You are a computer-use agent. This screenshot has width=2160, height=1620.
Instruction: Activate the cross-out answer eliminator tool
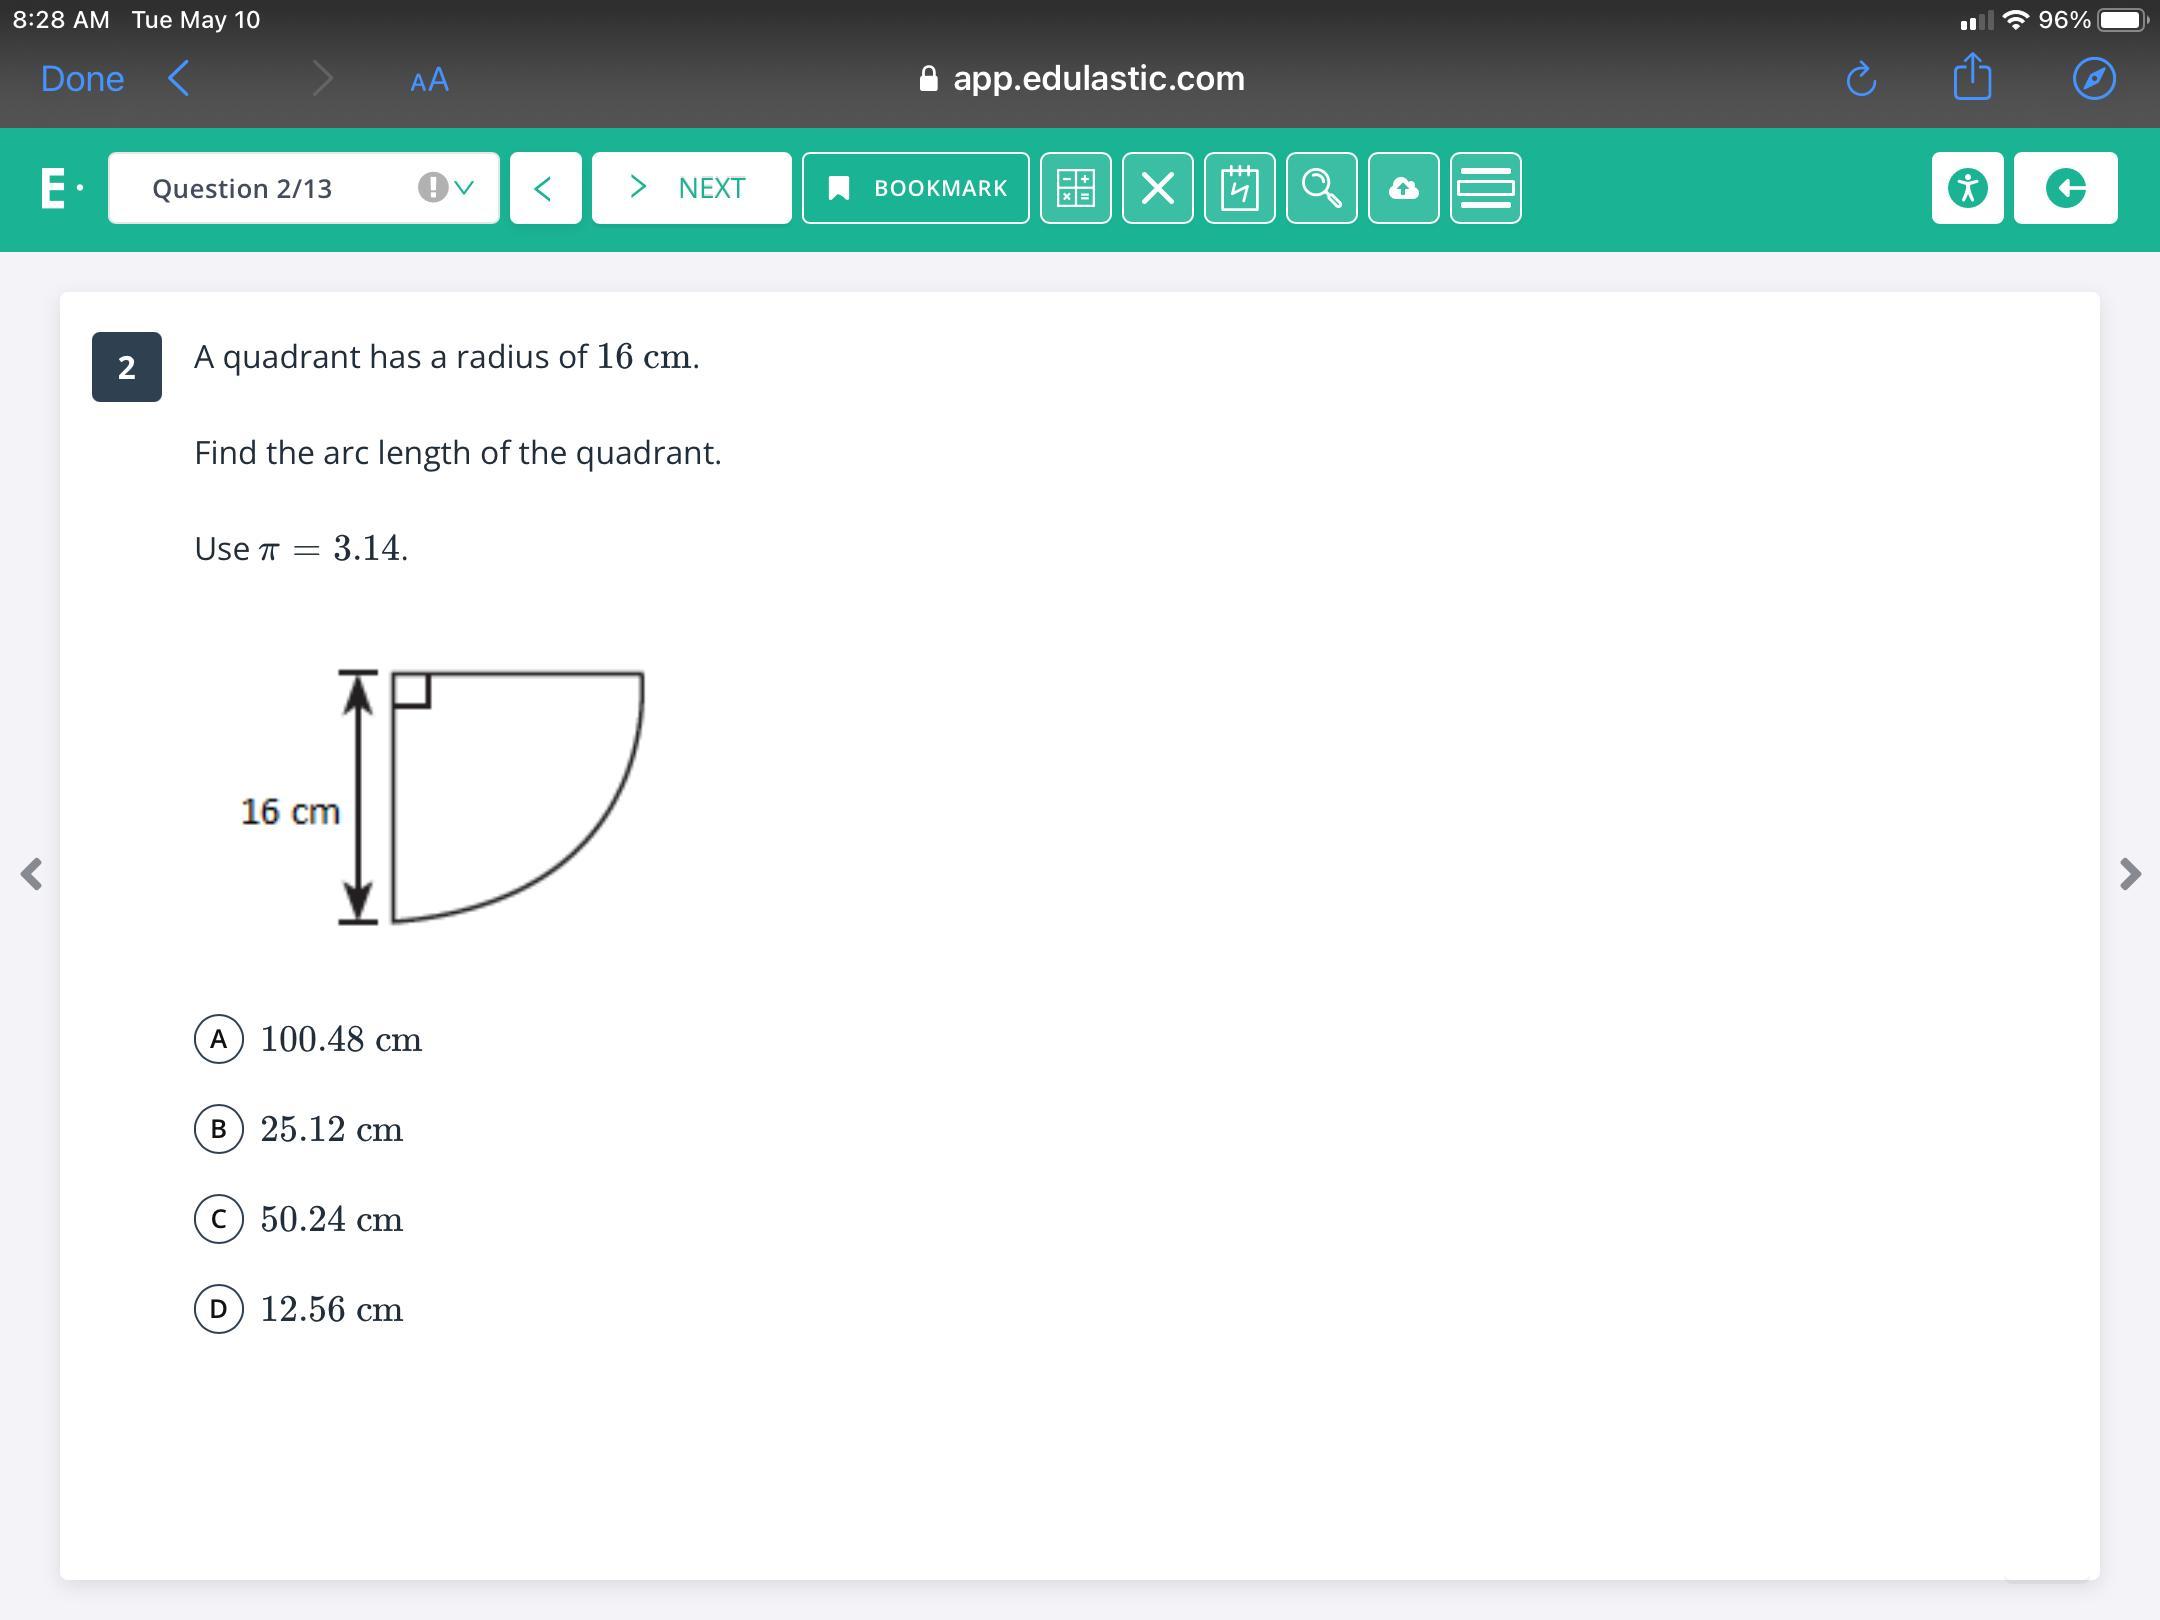click(1157, 188)
